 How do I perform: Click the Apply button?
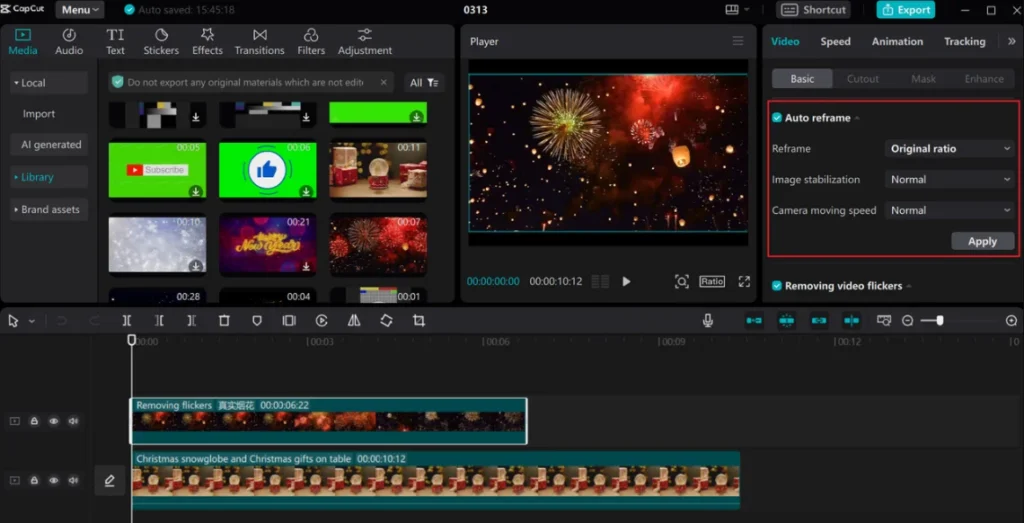(982, 241)
